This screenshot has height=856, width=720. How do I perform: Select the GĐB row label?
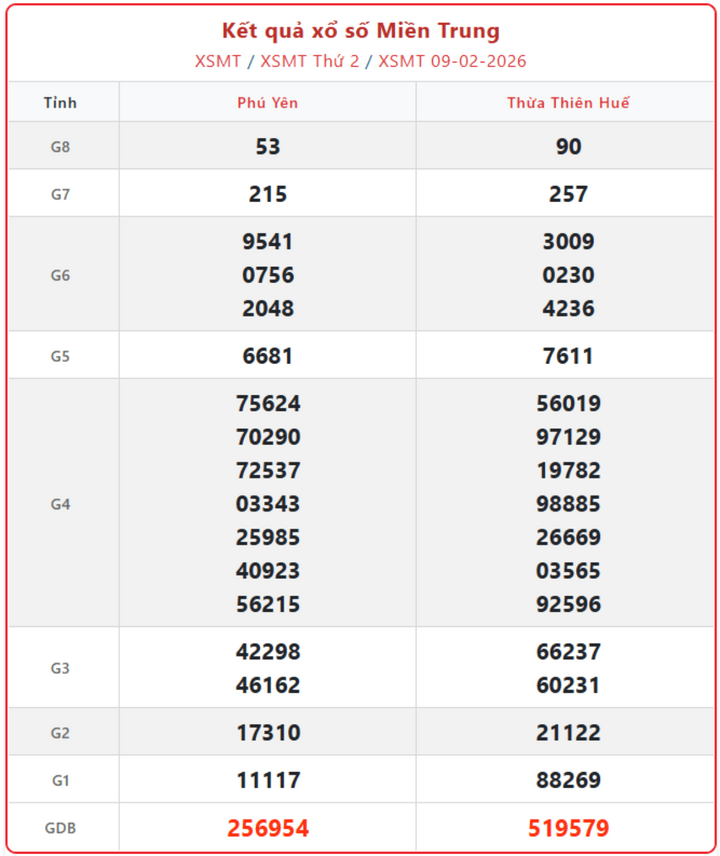point(60,828)
